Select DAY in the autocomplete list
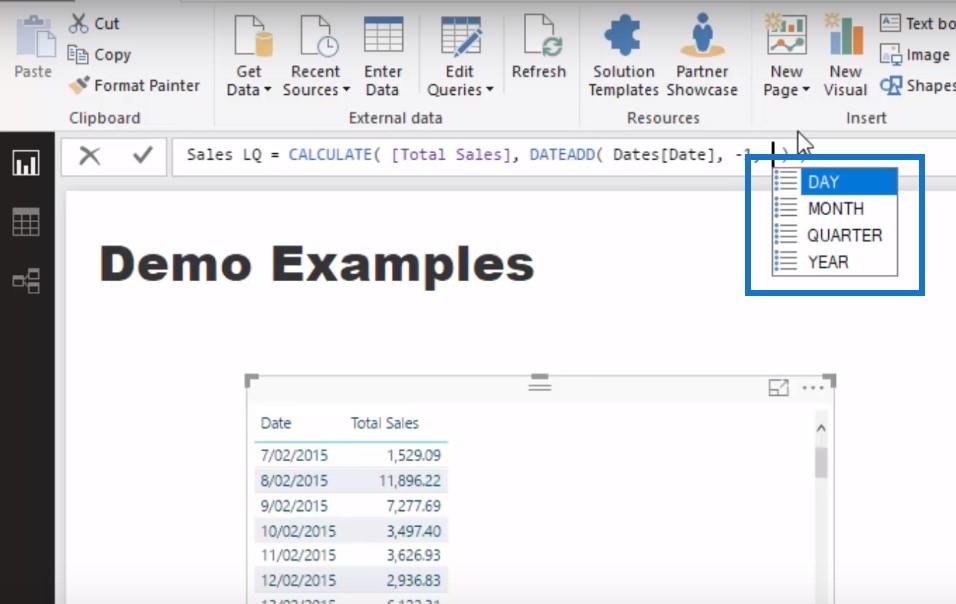 click(835, 182)
